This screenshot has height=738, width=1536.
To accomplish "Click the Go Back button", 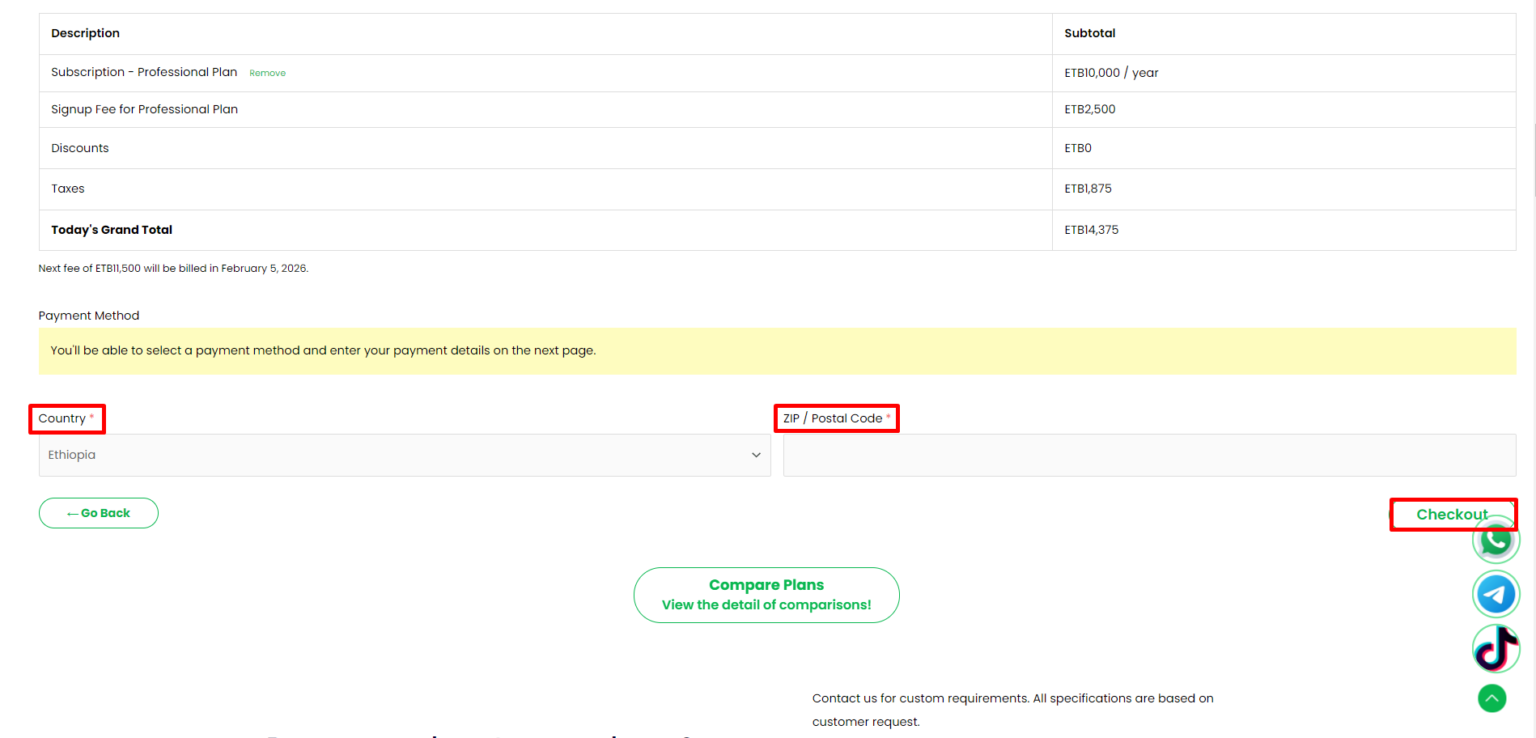I will pyautogui.click(x=99, y=513).
